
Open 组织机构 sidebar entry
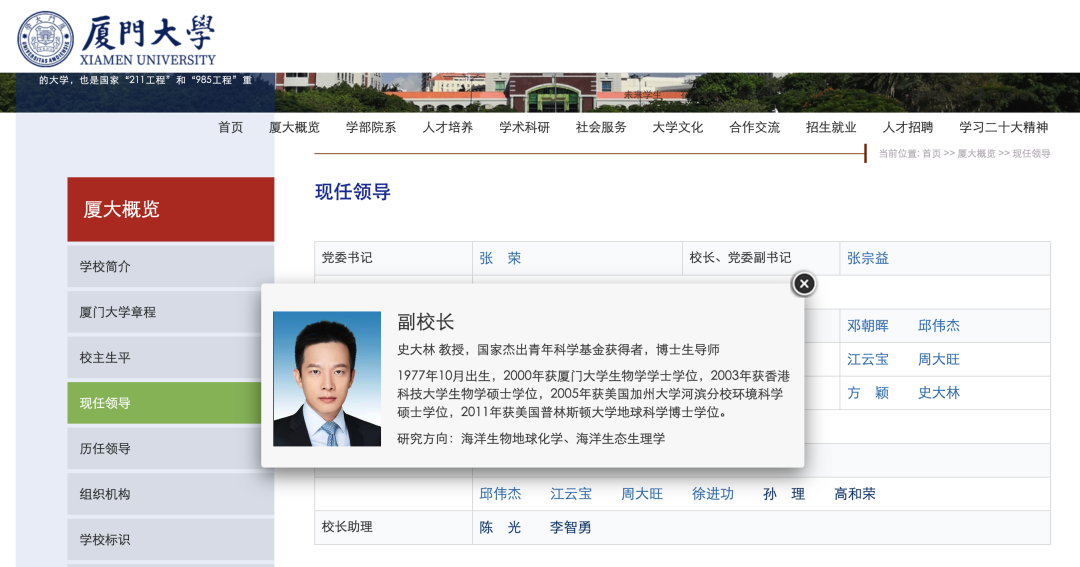point(105,494)
